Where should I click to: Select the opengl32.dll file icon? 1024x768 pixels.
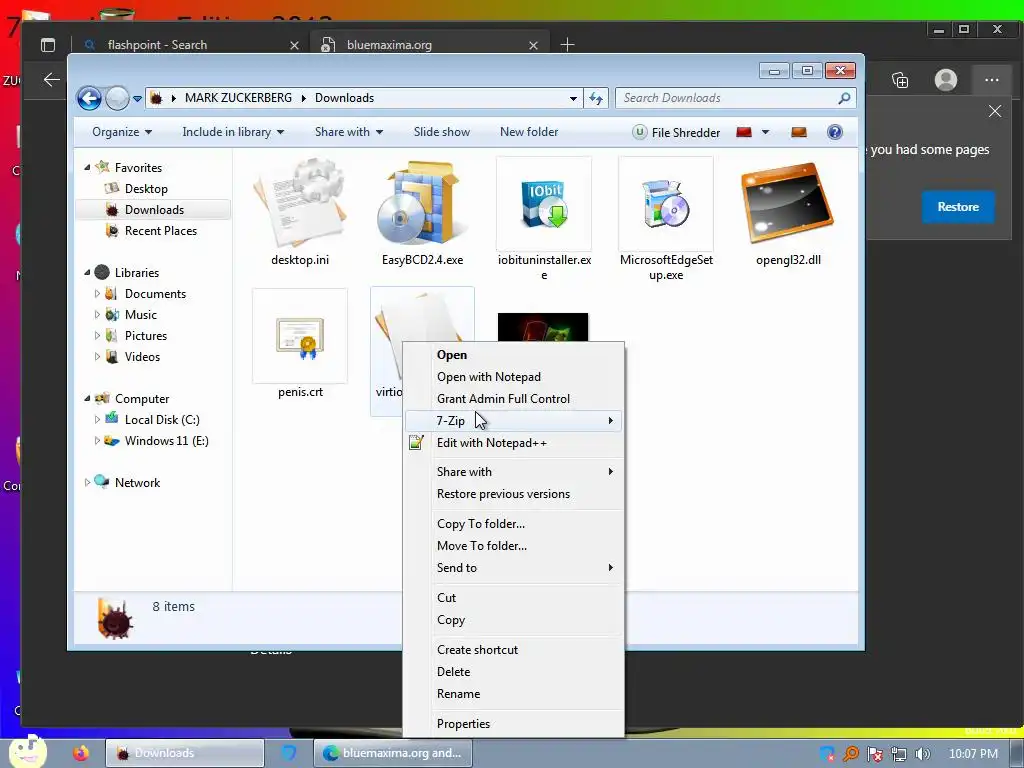tap(788, 204)
